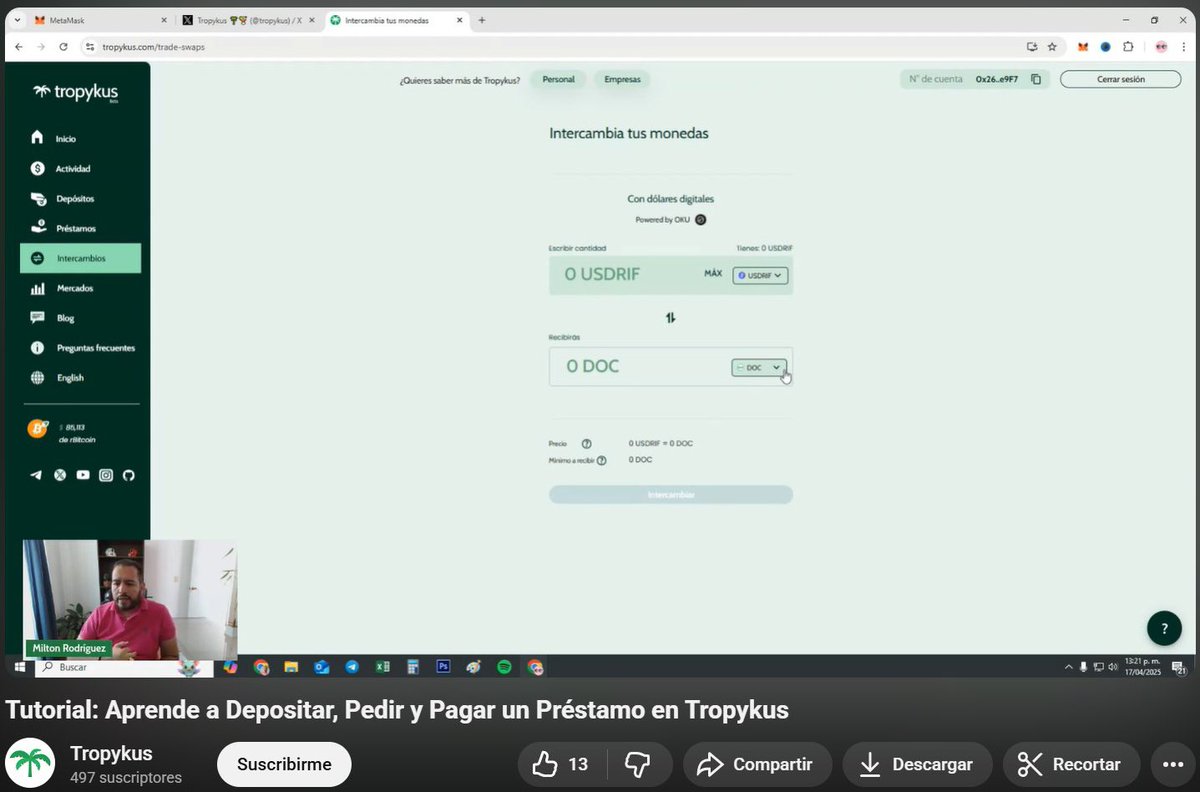
Task: Click the Preguntas frecuentes info icon
Action: 37,348
